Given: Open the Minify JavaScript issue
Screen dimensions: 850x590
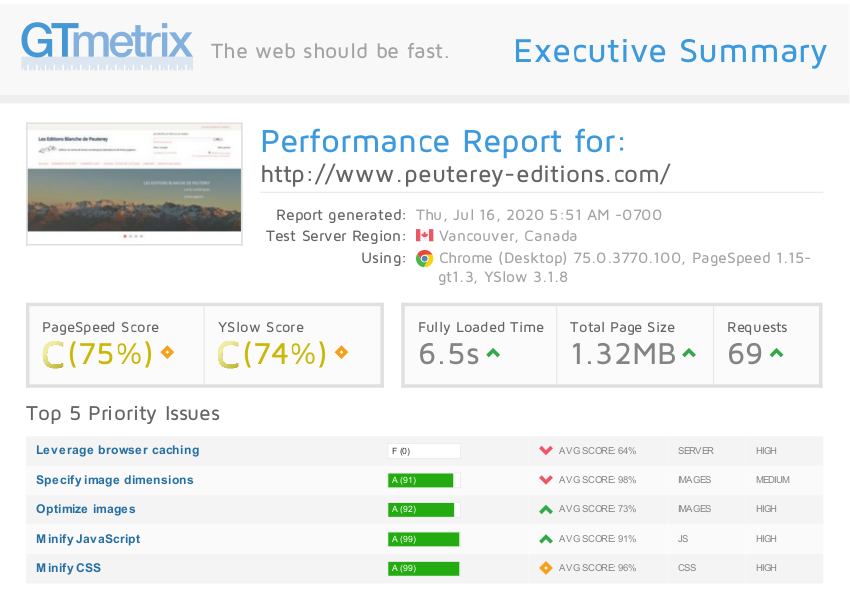Looking at the screenshot, I should click(x=88, y=539).
